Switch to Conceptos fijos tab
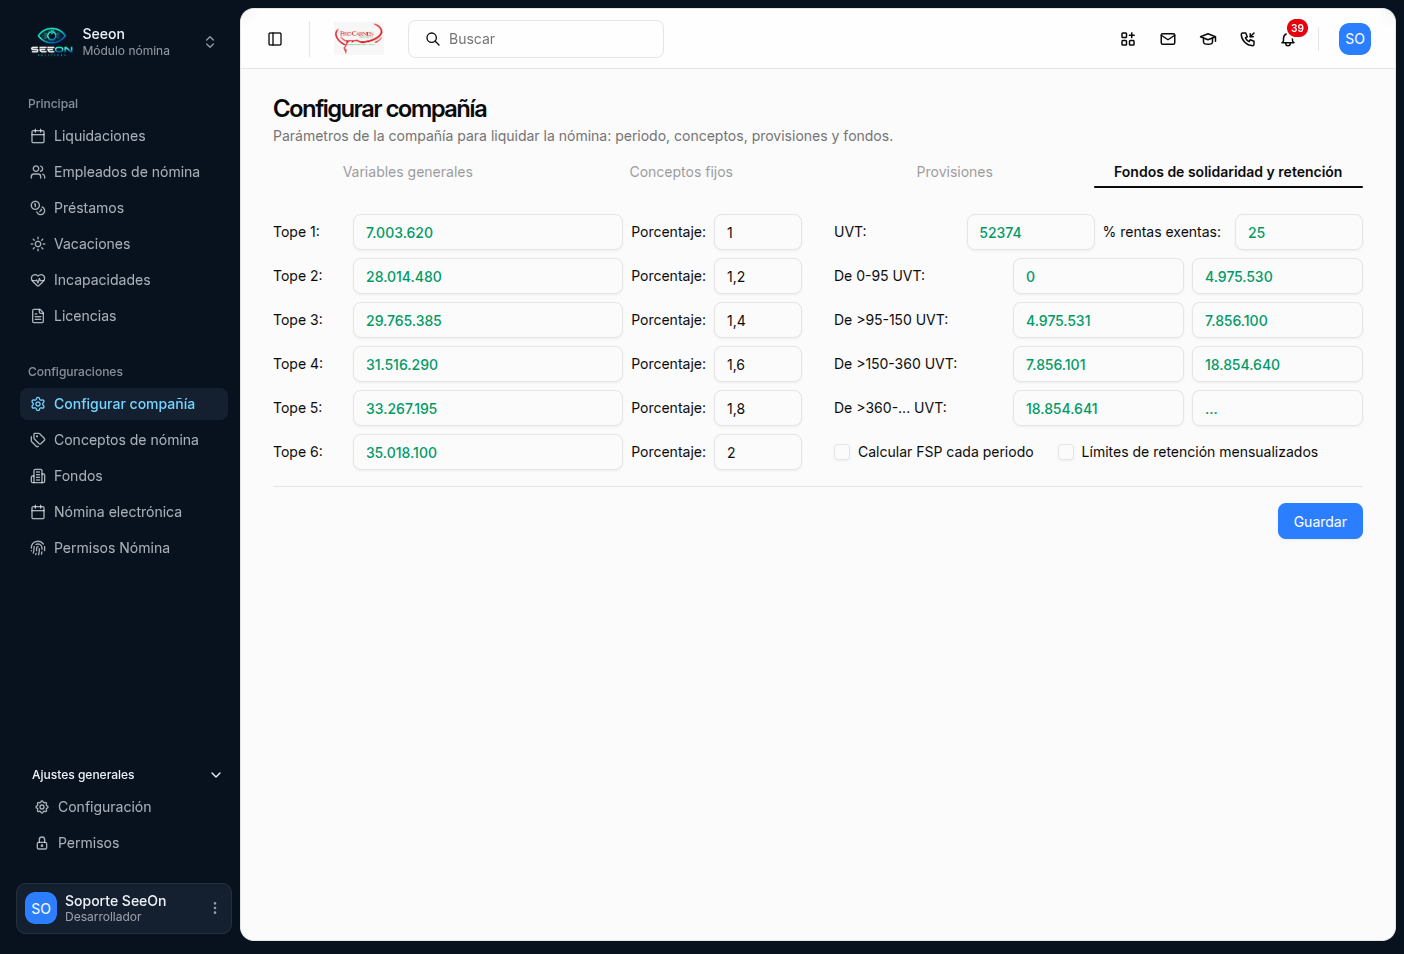Image resolution: width=1404 pixels, height=954 pixels. coord(681,172)
